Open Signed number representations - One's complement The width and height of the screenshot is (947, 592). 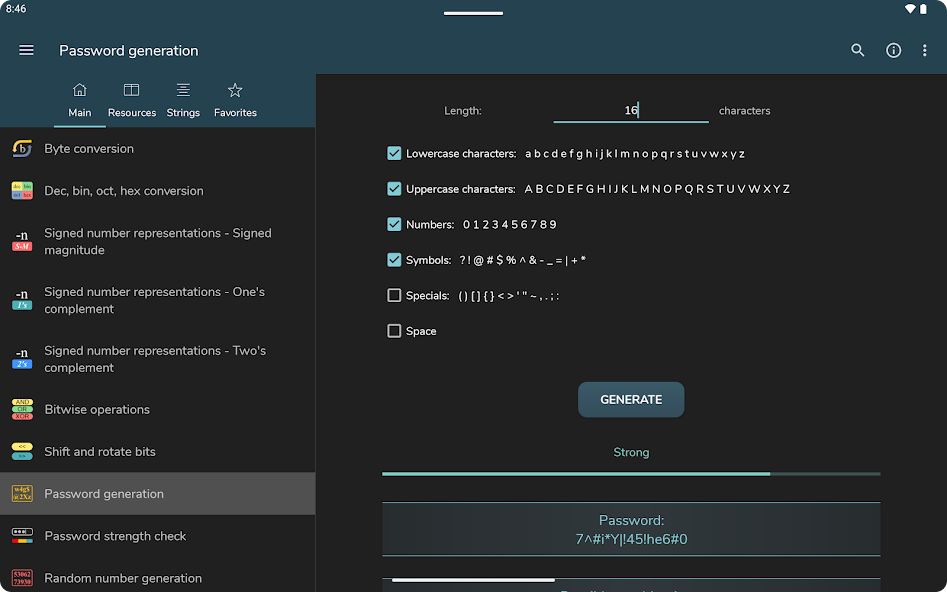click(158, 300)
